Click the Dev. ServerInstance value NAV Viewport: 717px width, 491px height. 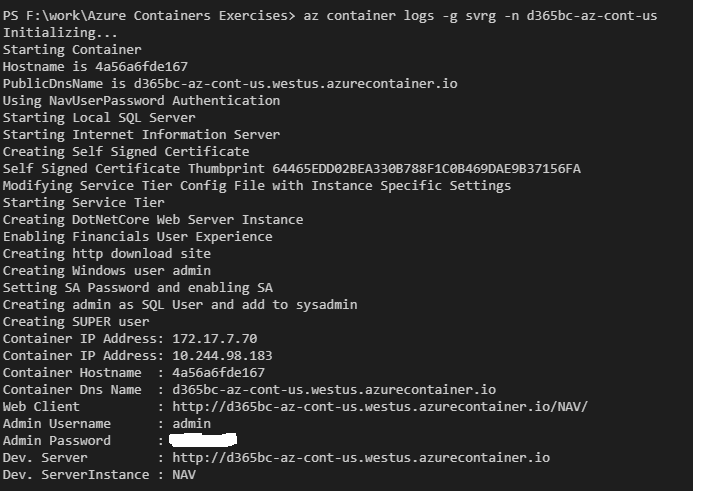coord(184,475)
